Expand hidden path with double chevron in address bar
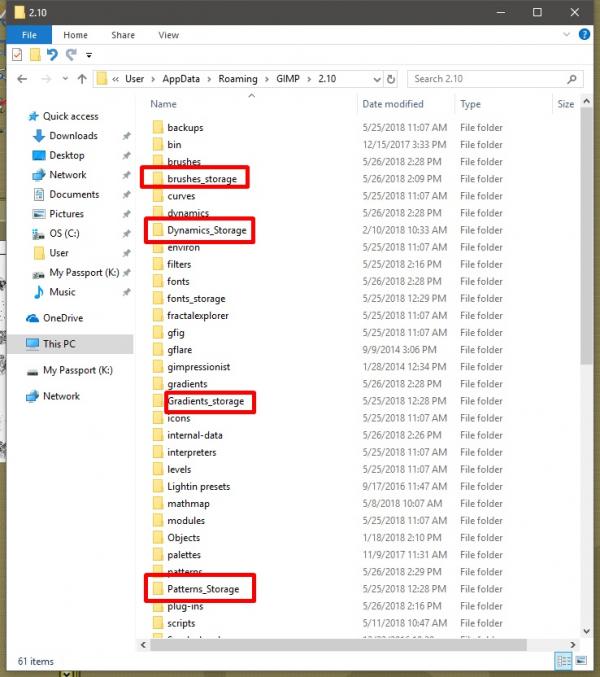 coord(115,79)
